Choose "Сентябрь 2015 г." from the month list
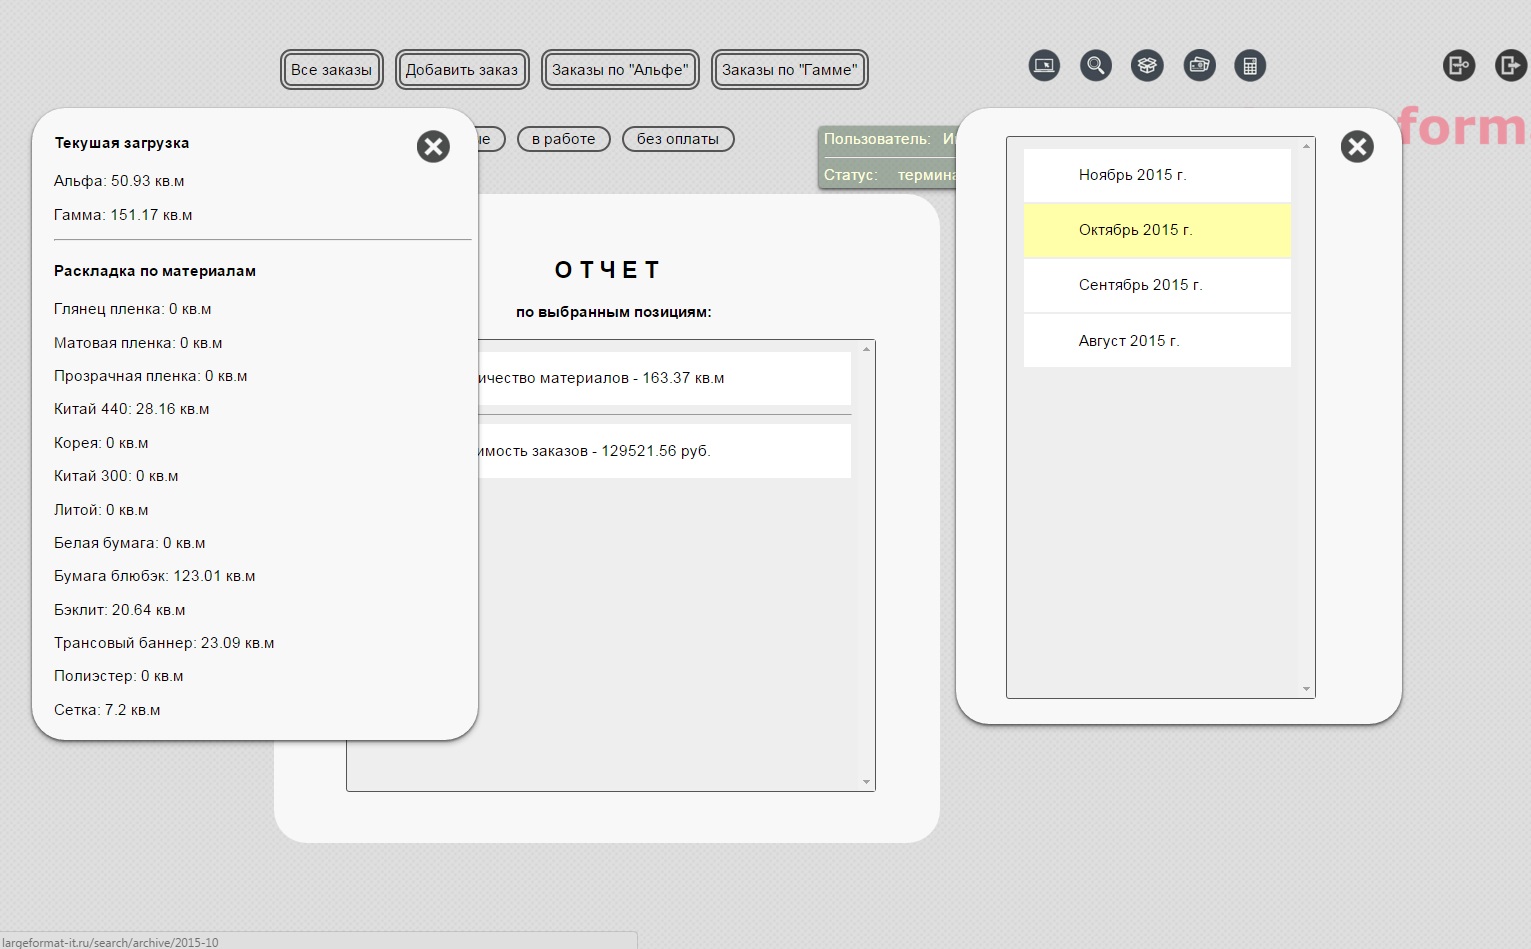The height and width of the screenshot is (949, 1531). click(x=1157, y=285)
